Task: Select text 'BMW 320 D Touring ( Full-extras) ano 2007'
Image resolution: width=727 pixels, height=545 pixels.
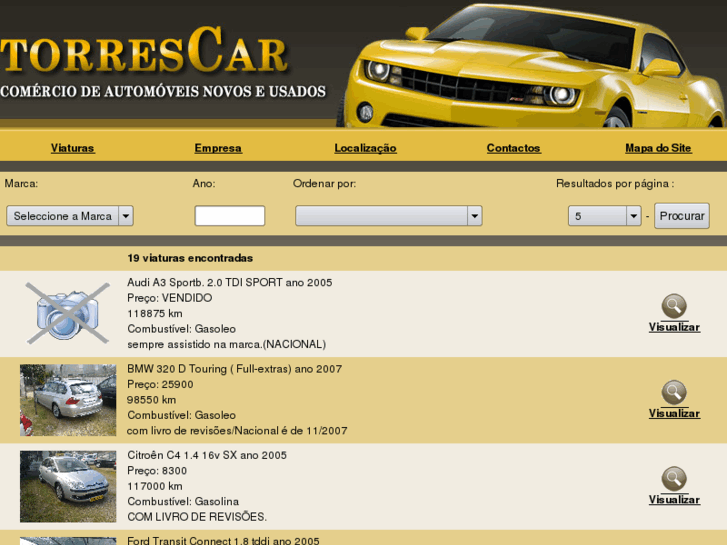Action: point(235,369)
